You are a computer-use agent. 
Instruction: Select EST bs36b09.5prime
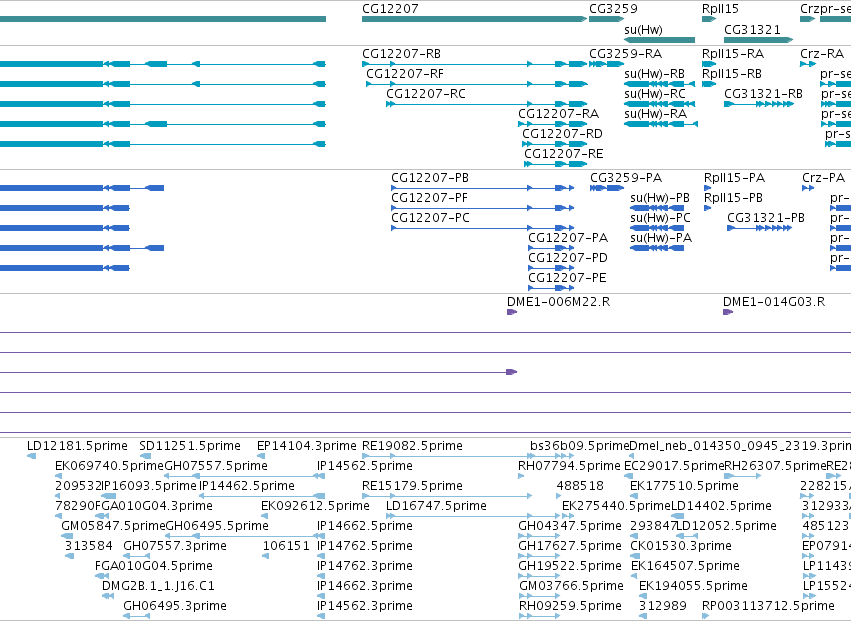[x=579, y=446]
